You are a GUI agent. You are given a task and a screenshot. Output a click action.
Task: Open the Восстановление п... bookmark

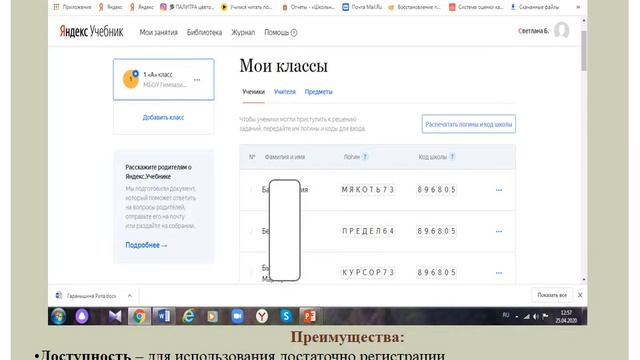(415, 7)
